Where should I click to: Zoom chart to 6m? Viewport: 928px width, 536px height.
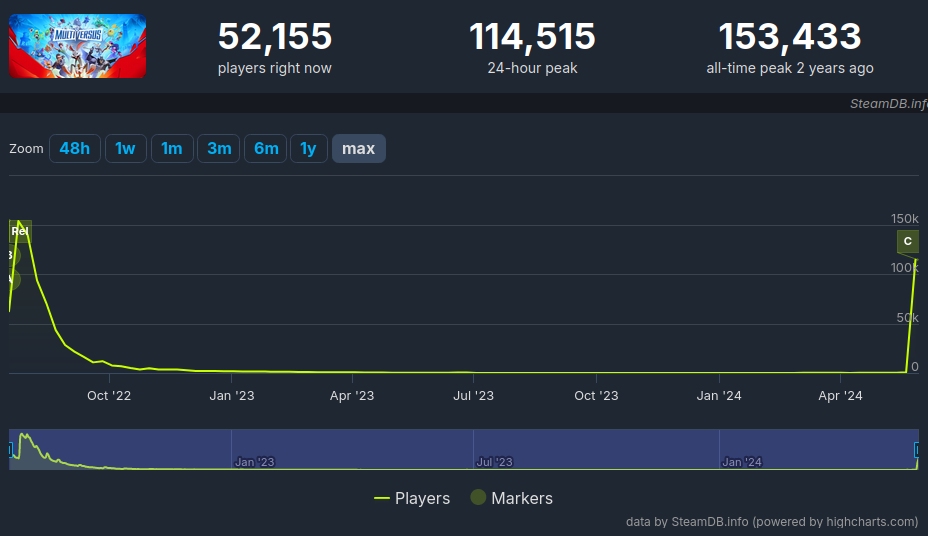pos(266,149)
